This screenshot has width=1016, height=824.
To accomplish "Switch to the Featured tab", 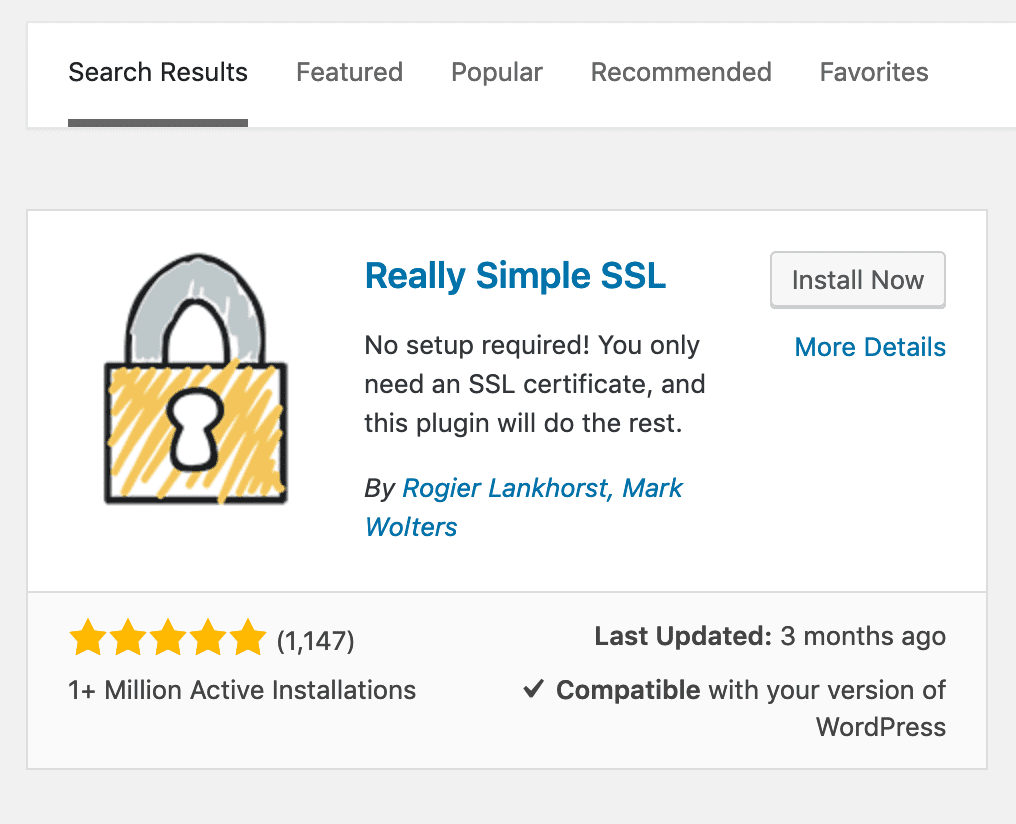I will (349, 72).
